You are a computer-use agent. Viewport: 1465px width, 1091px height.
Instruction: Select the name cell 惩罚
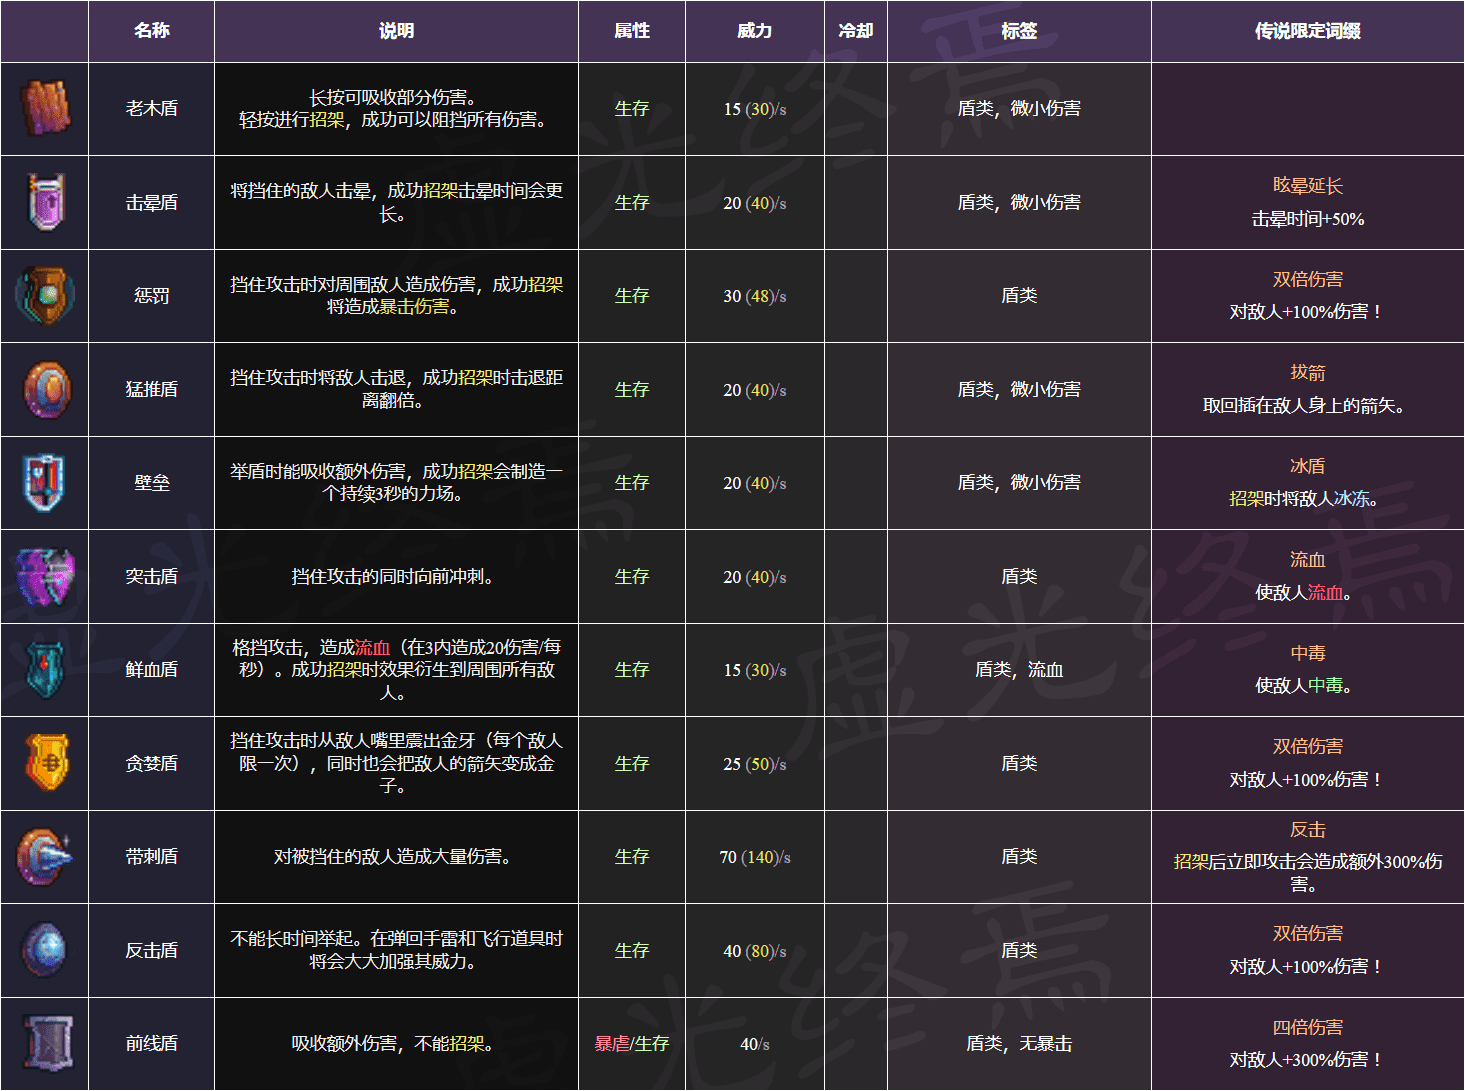point(151,296)
